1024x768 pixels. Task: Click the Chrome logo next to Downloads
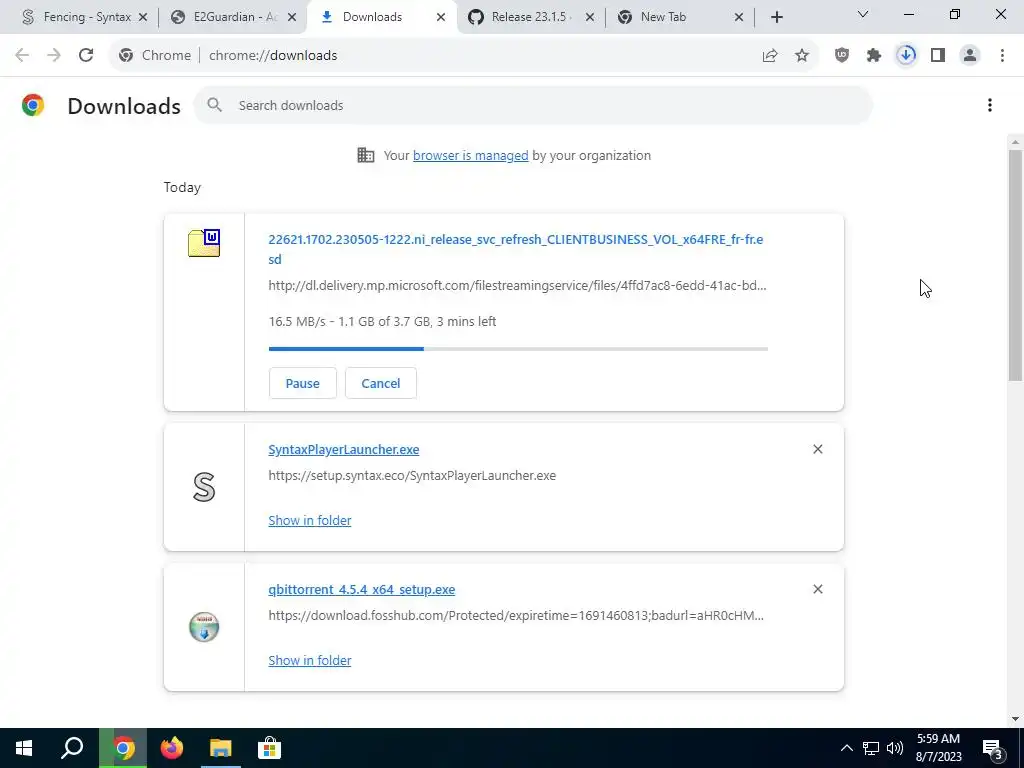click(33, 105)
